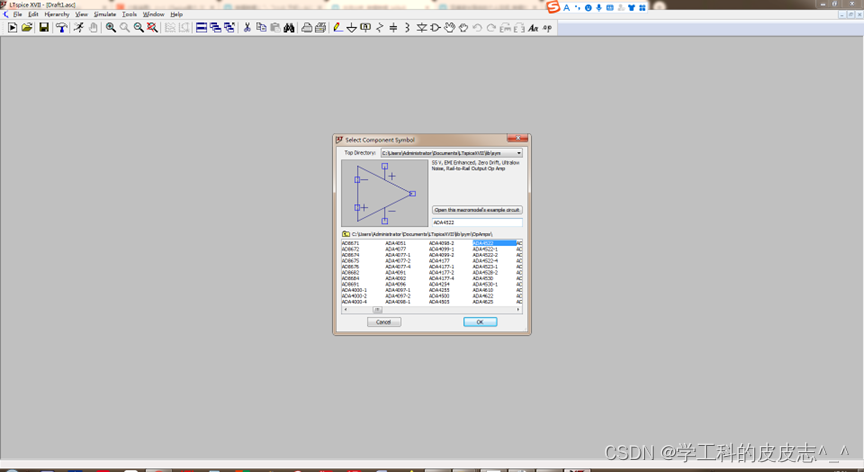Viewport: 864px width, 472px height.
Task: Click the OK button in the dialog
Action: [x=480, y=322]
